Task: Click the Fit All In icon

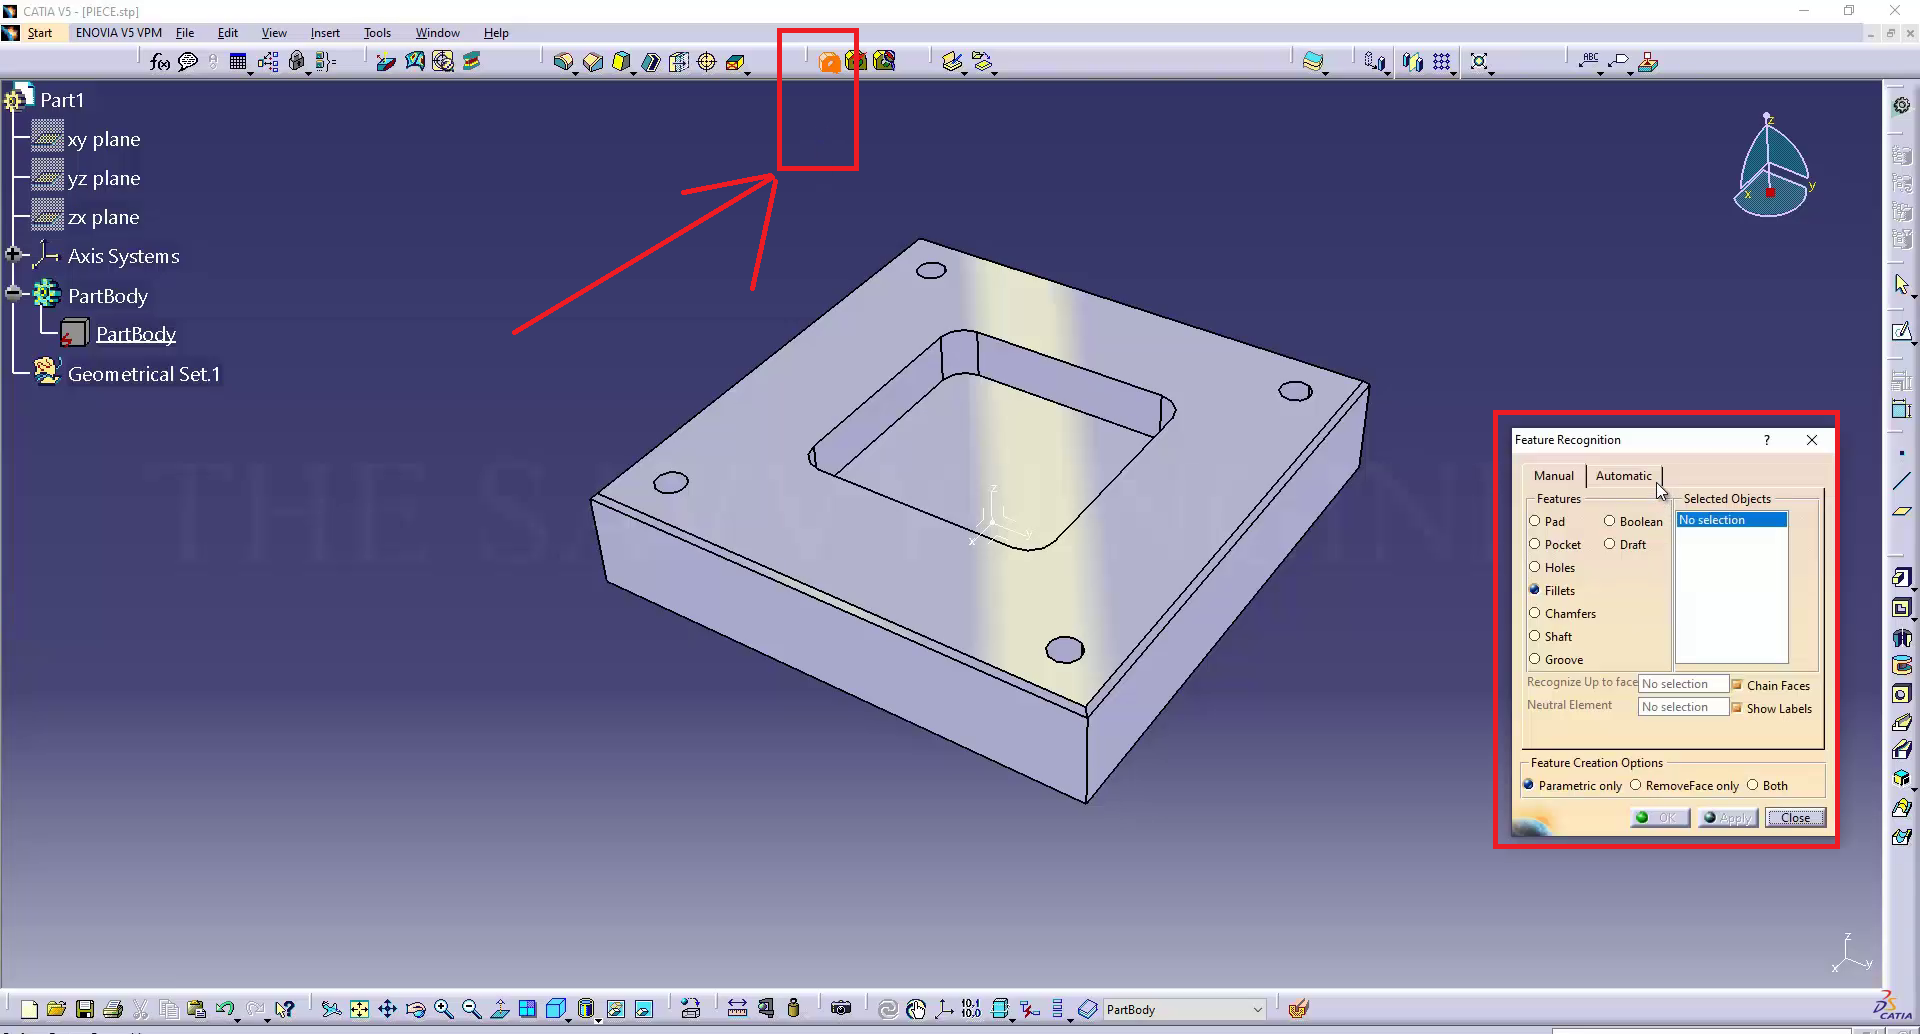Action: tap(359, 1009)
